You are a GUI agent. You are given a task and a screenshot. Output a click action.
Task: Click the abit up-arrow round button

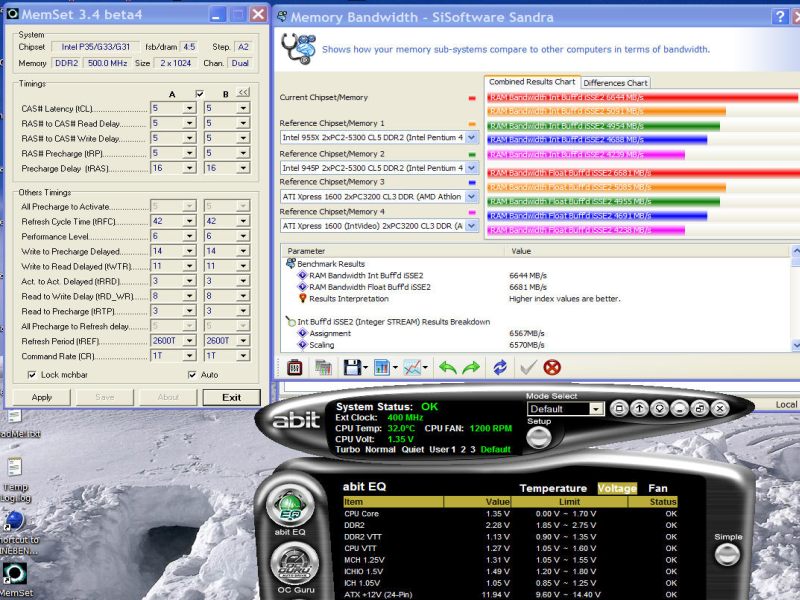pos(639,408)
